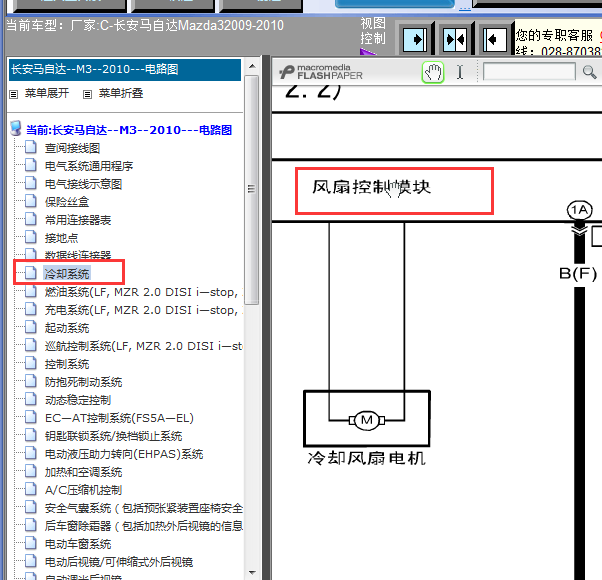
Task: Click the 当前车型 vehicle model text
Action: [145, 26]
